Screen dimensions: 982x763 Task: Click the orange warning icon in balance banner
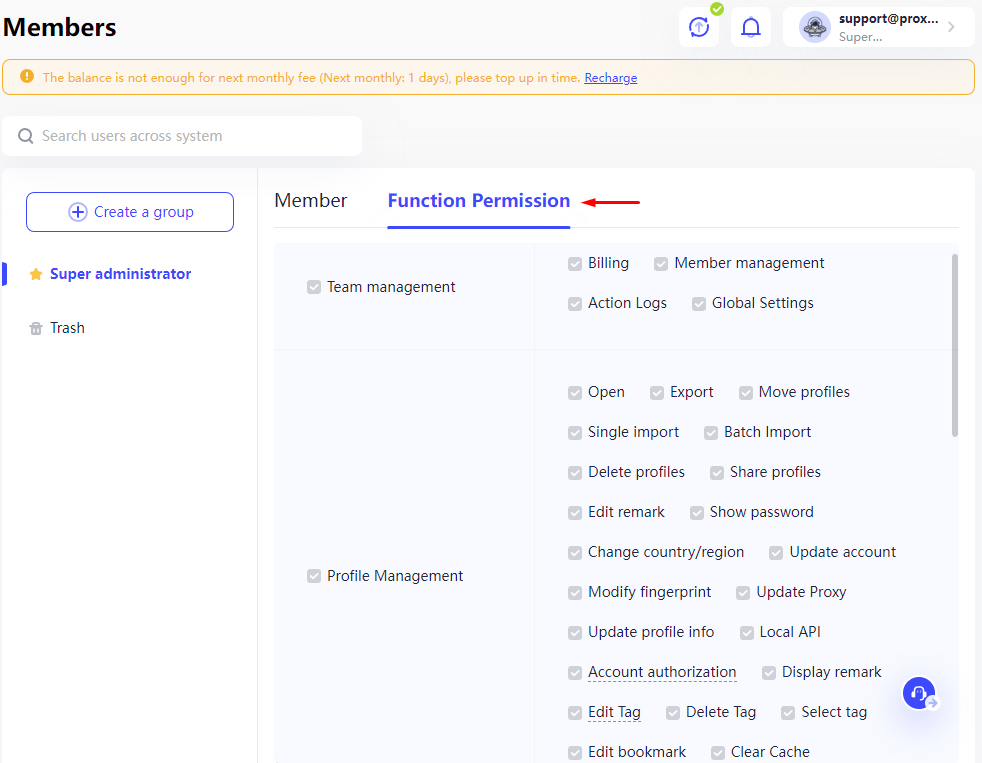point(27,76)
